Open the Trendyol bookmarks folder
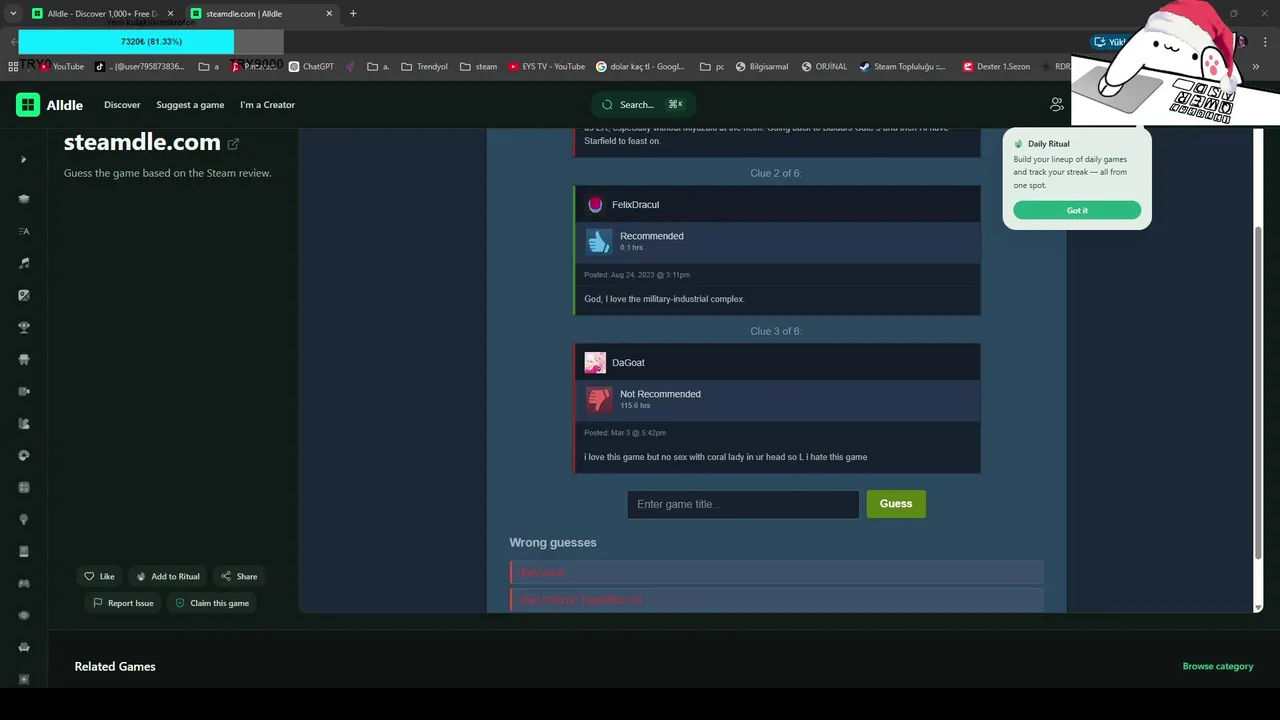 (x=424, y=67)
